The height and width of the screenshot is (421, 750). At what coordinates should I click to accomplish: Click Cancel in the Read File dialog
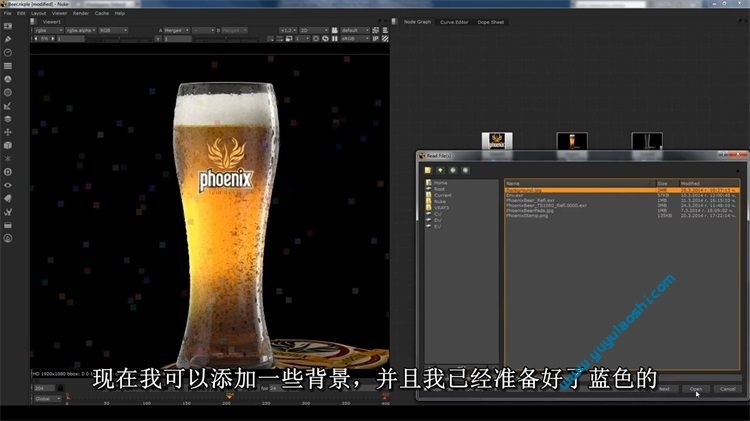point(728,389)
